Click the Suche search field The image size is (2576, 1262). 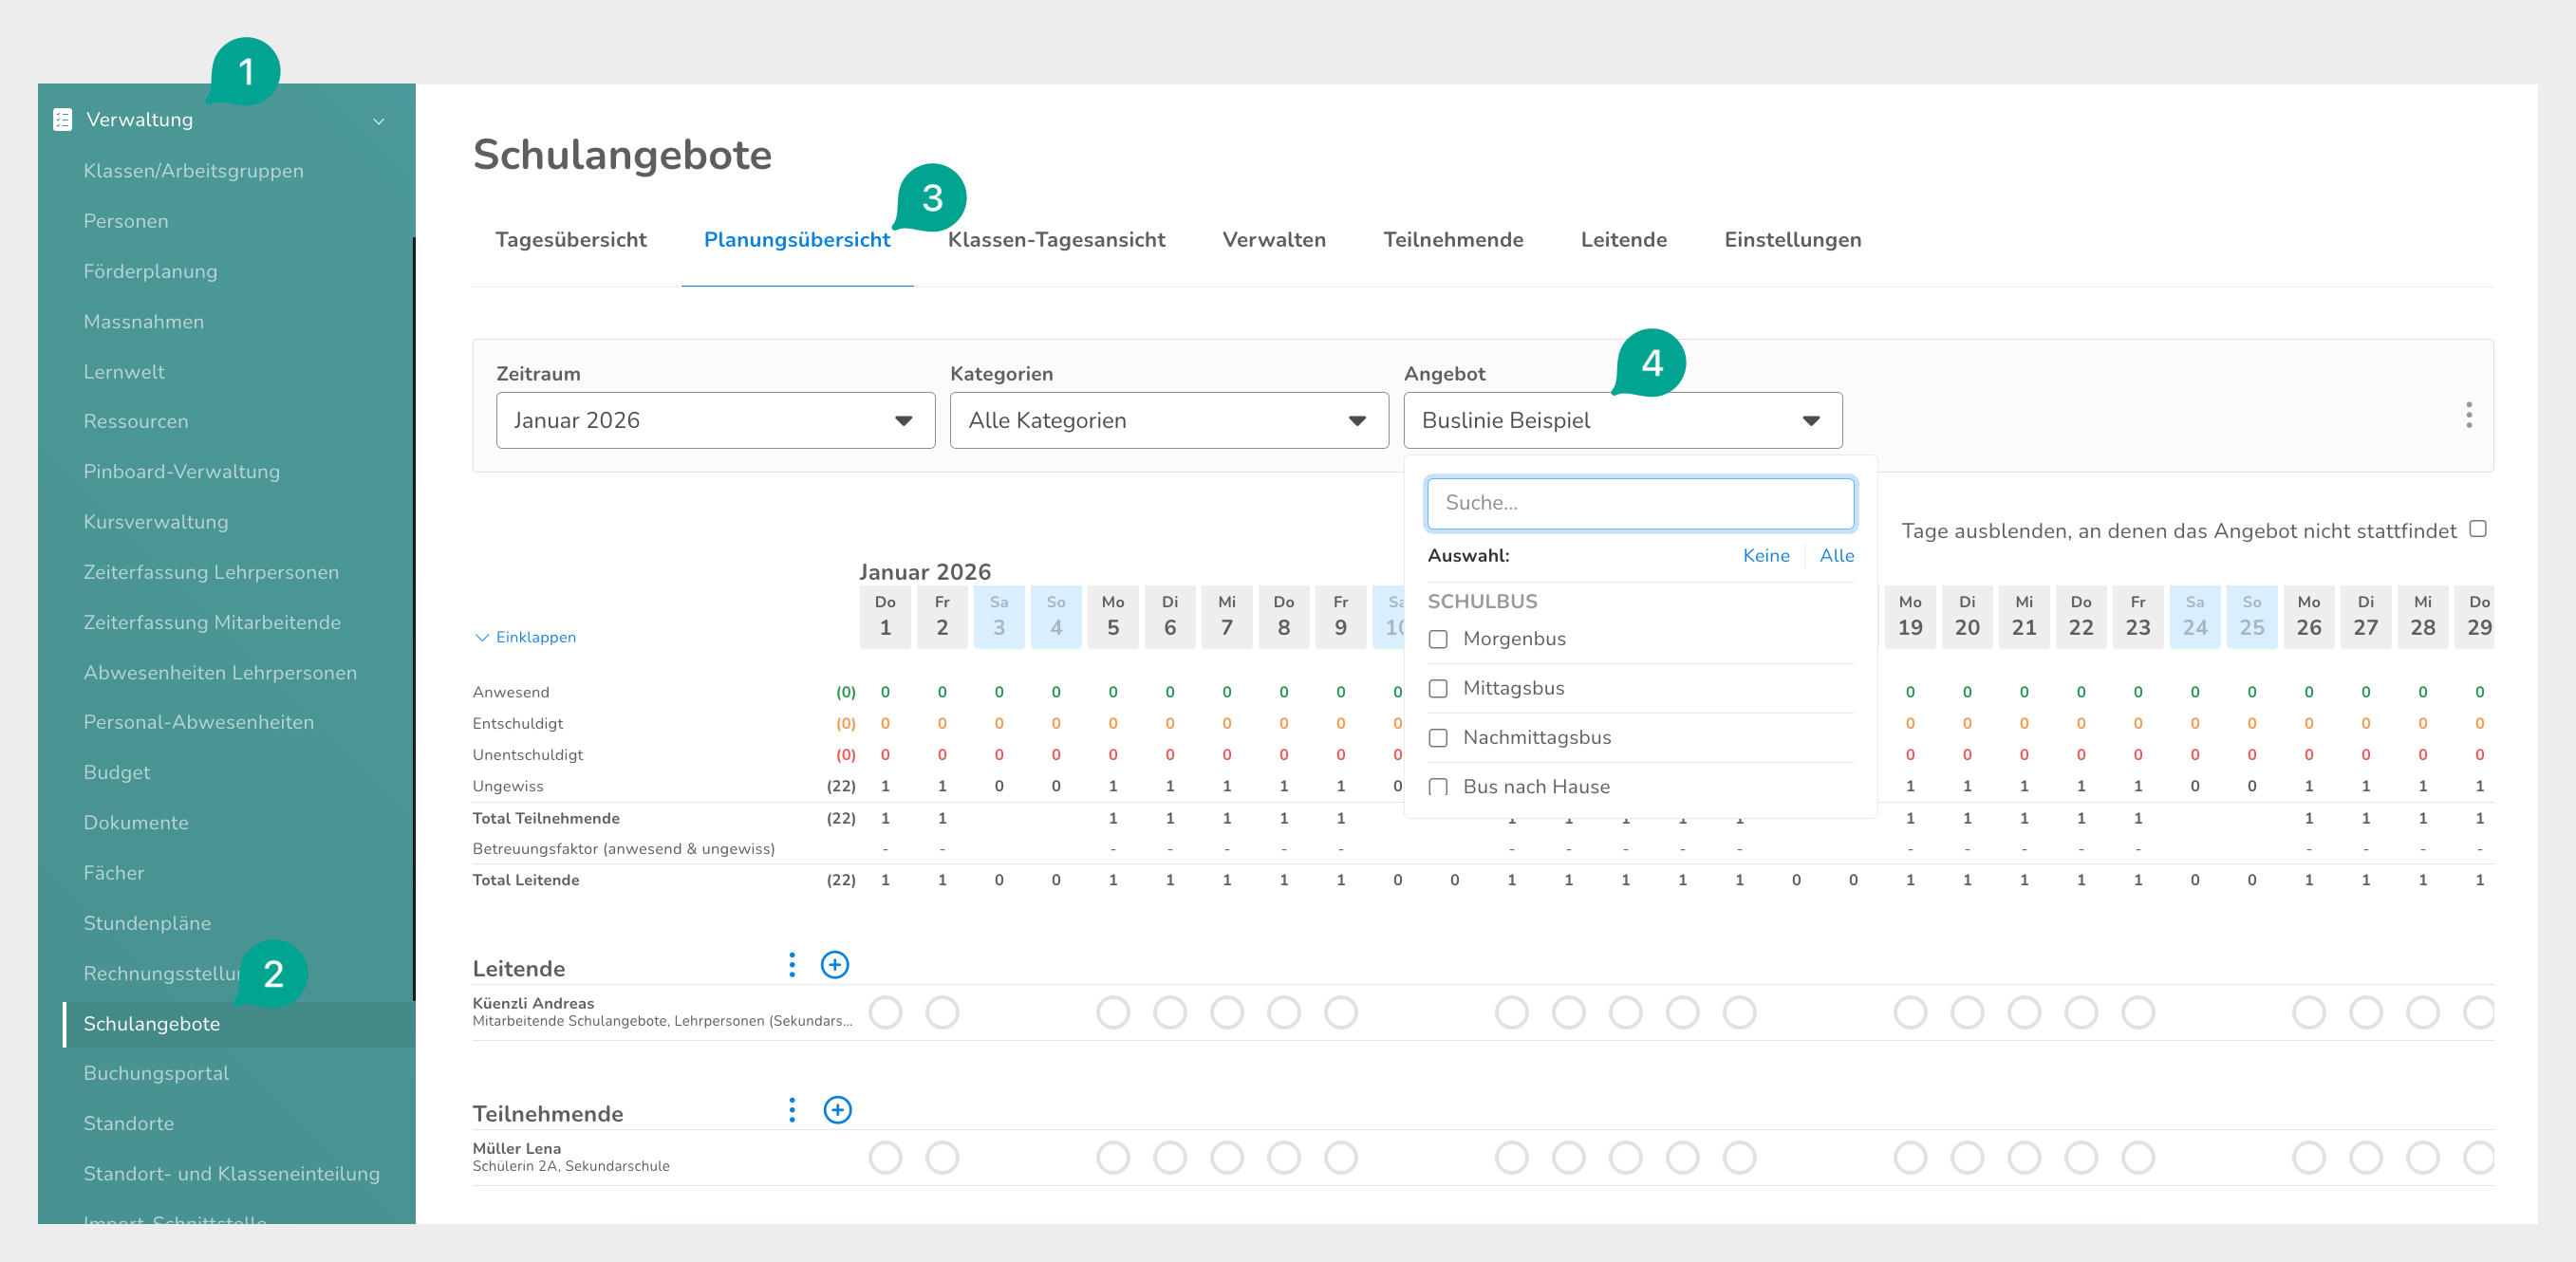click(1639, 503)
